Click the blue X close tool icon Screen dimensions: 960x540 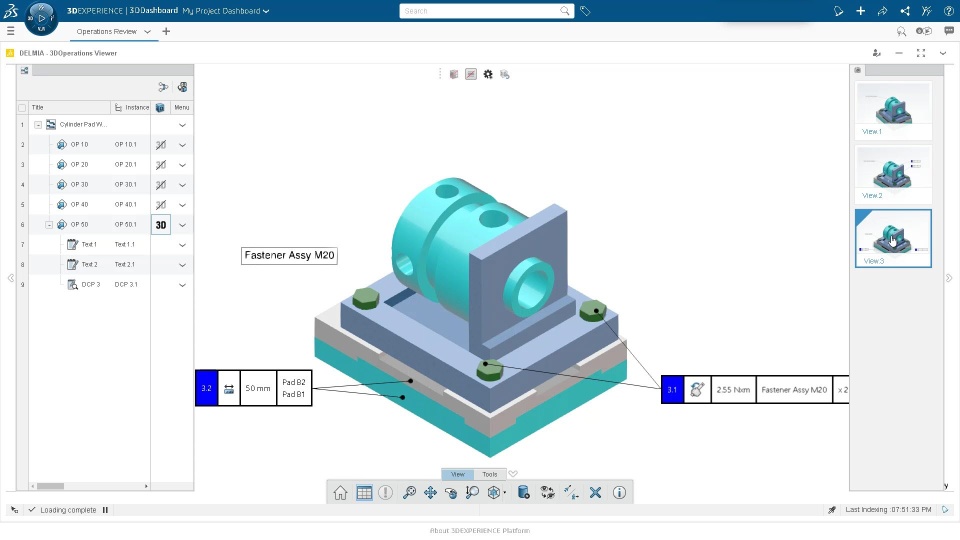(595, 492)
